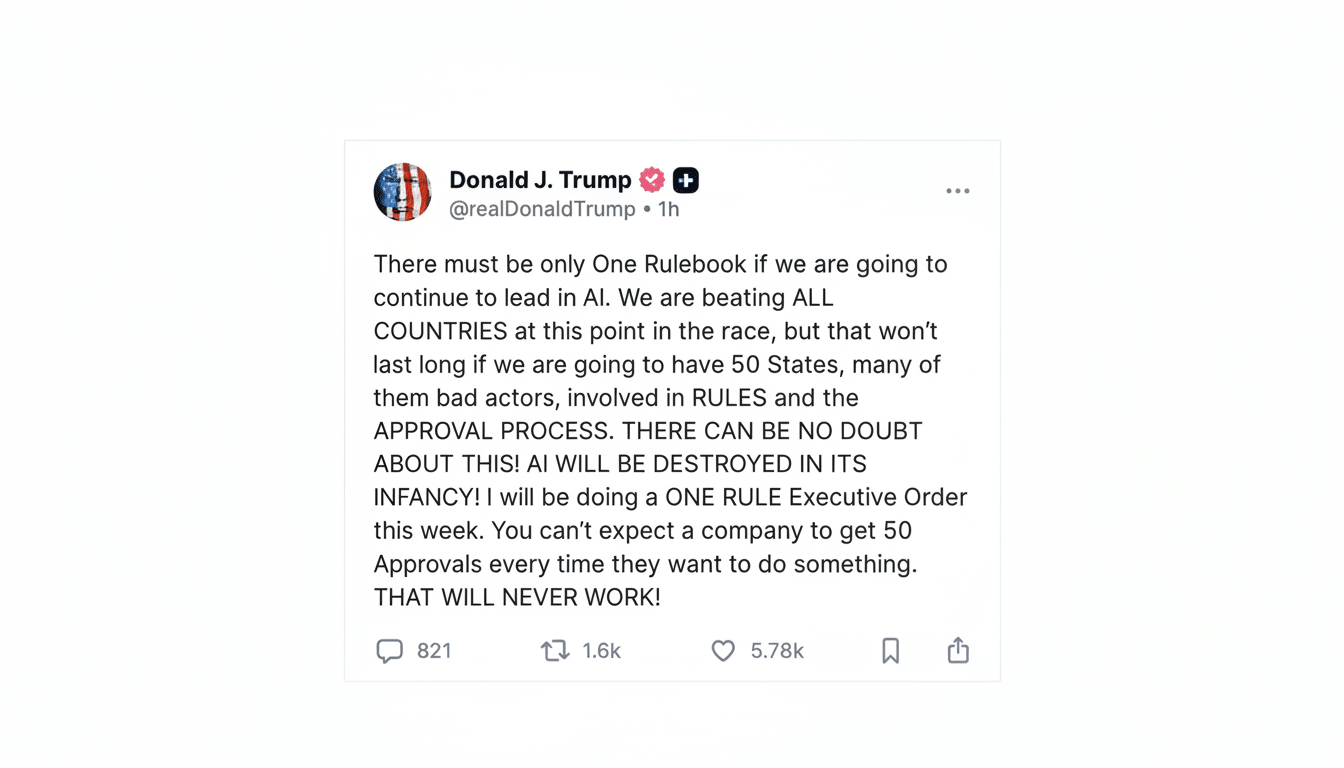Click the 821 replies counter

pos(435,650)
